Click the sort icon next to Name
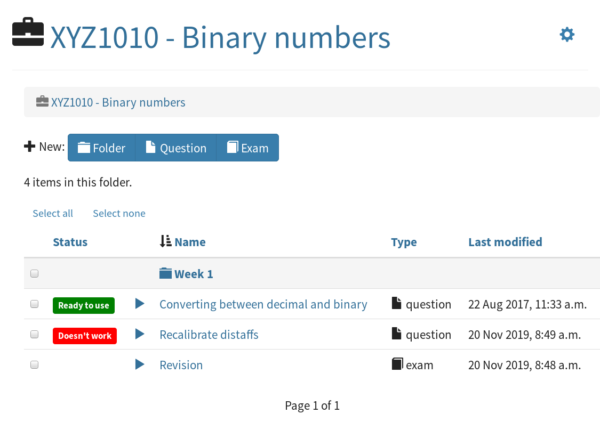 click(x=166, y=241)
